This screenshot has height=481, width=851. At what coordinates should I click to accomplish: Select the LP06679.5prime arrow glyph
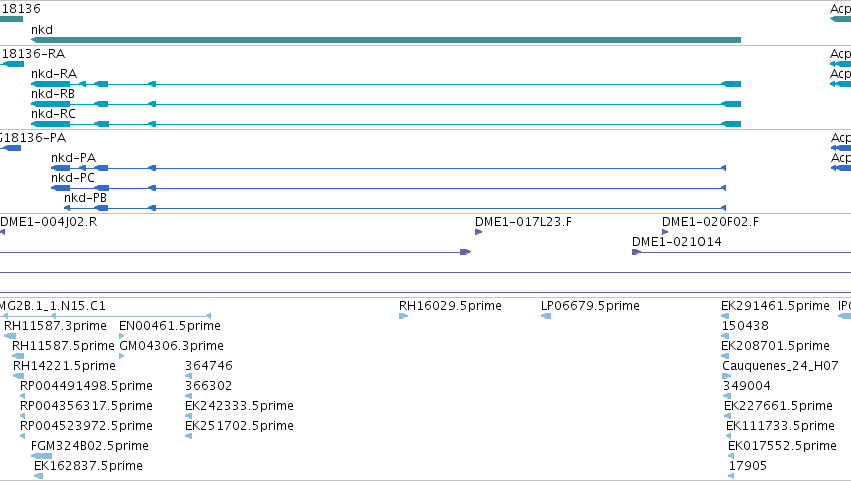tap(546, 316)
